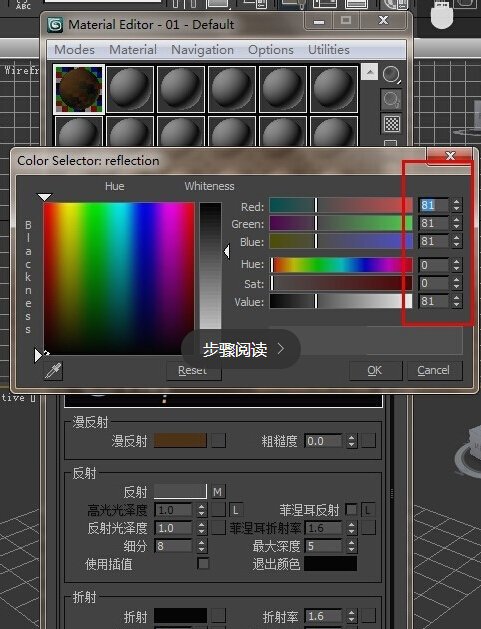This screenshot has width=481, height=629.
Task: Open the Utilities menu
Action: pyautogui.click(x=329, y=50)
